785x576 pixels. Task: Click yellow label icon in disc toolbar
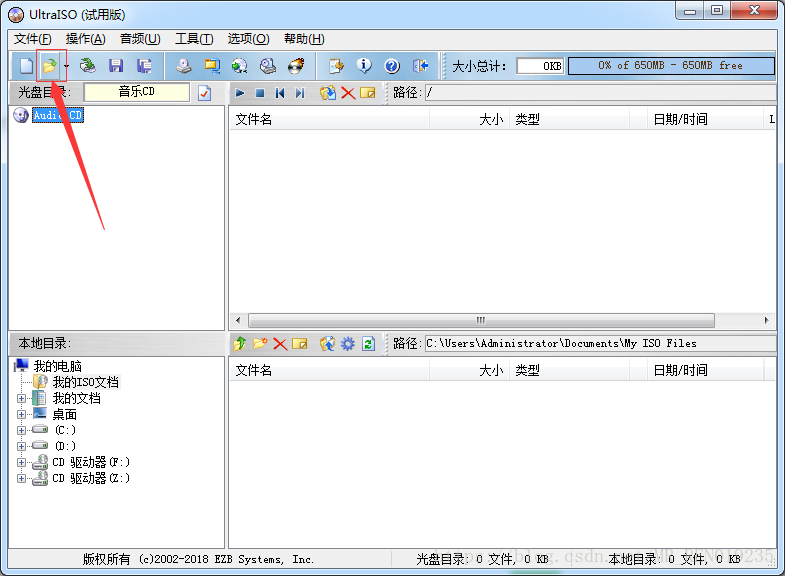tap(367, 93)
